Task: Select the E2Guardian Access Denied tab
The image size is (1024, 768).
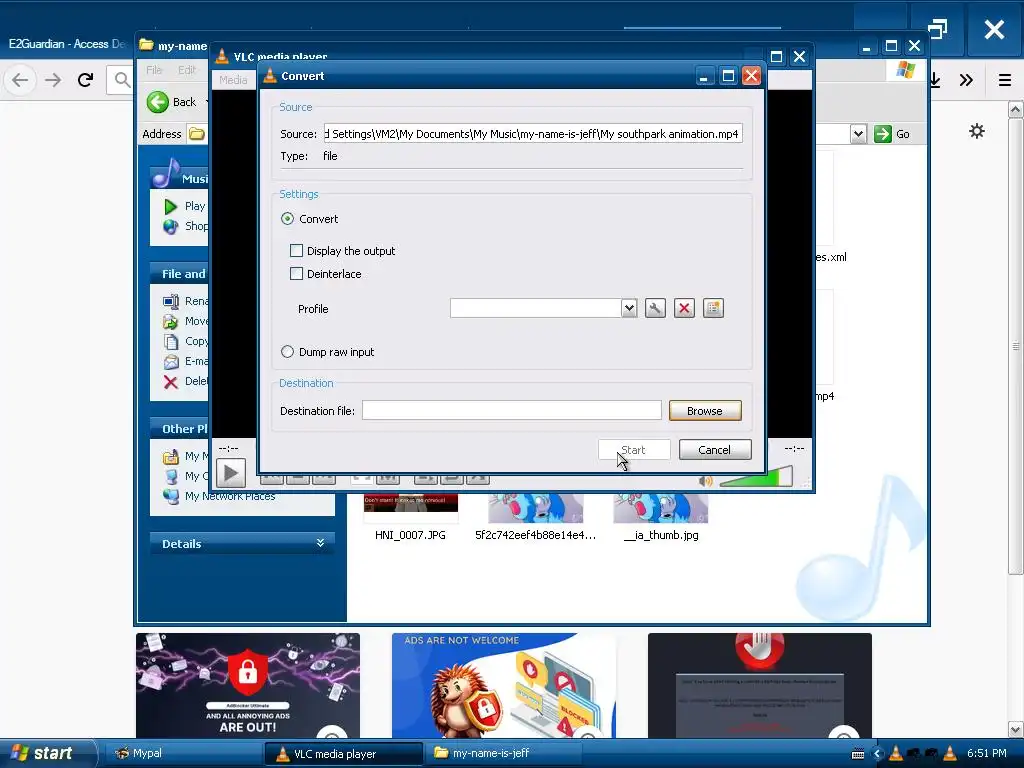Action: [x=66, y=44]
